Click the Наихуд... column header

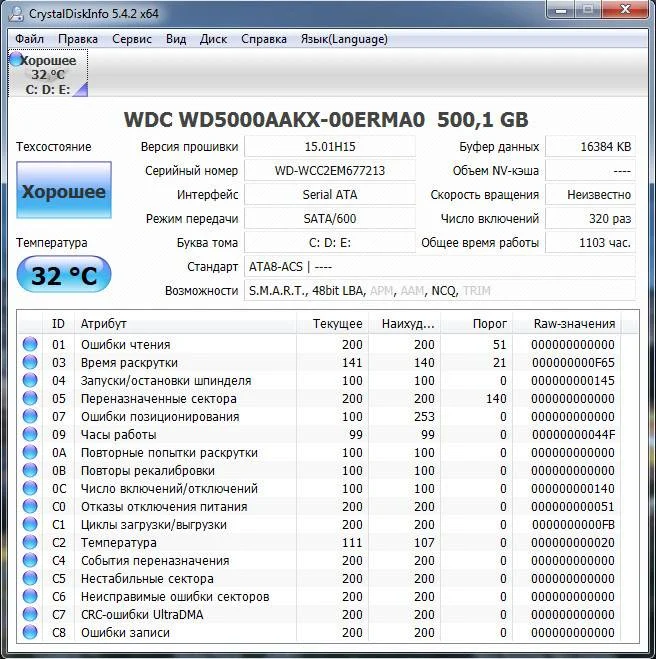404,324
